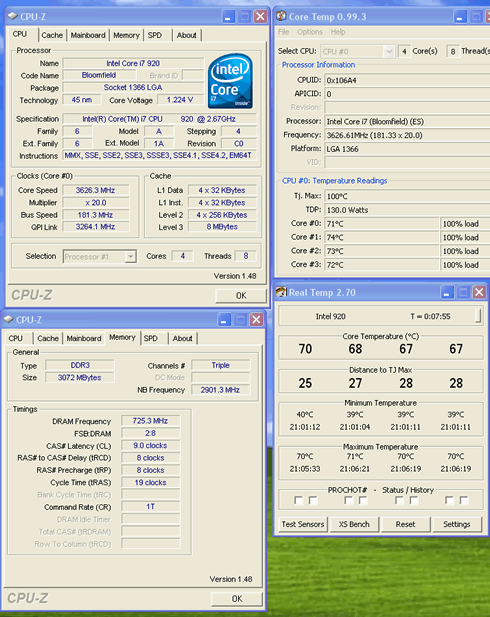Click the Memory Size value 3072 MBytes
This screenshot has width=490, height=617.
(80, 378)
